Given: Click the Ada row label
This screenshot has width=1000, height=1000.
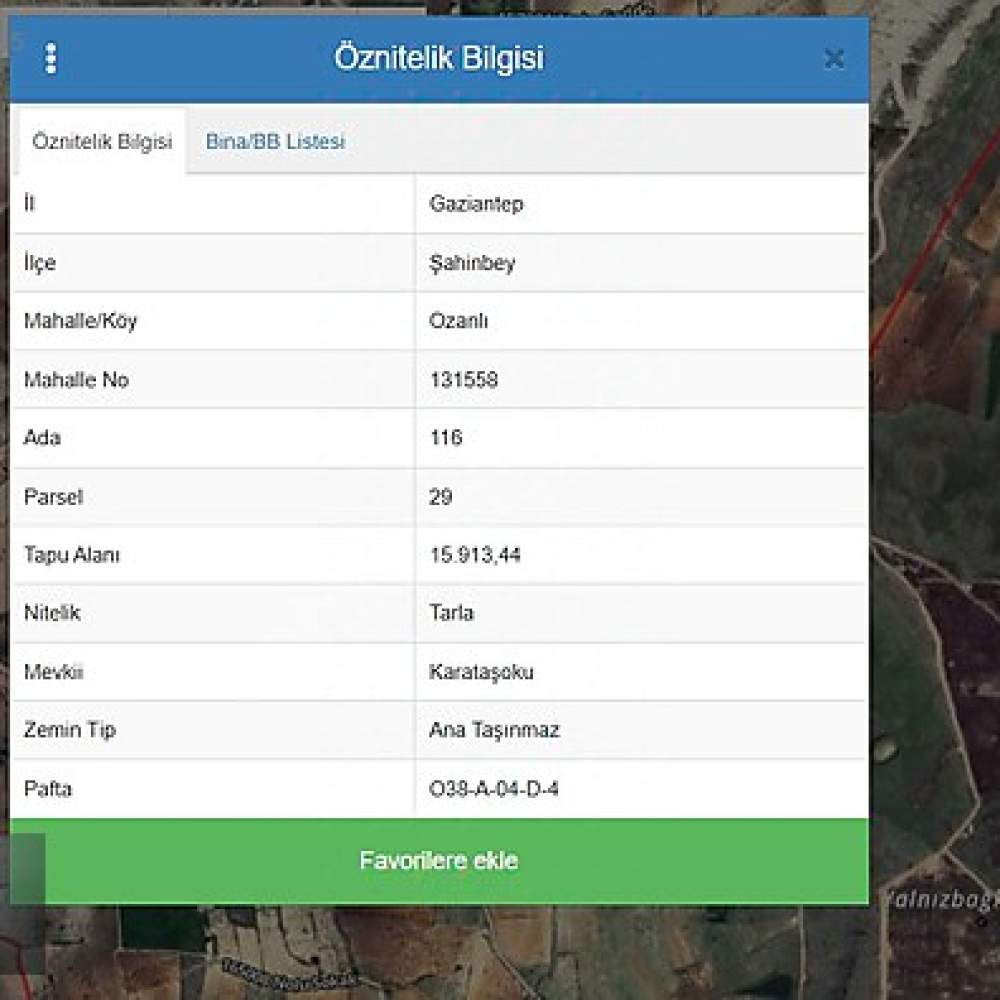Looking at the screenshot, I should (x=42, y=438).
